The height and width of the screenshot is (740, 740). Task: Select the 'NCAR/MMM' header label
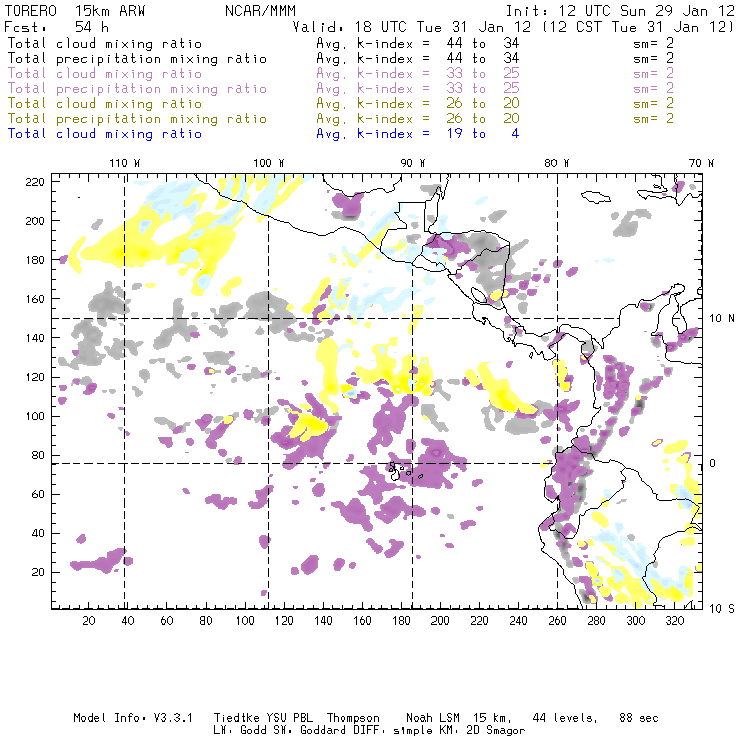[x=261, y=11]
